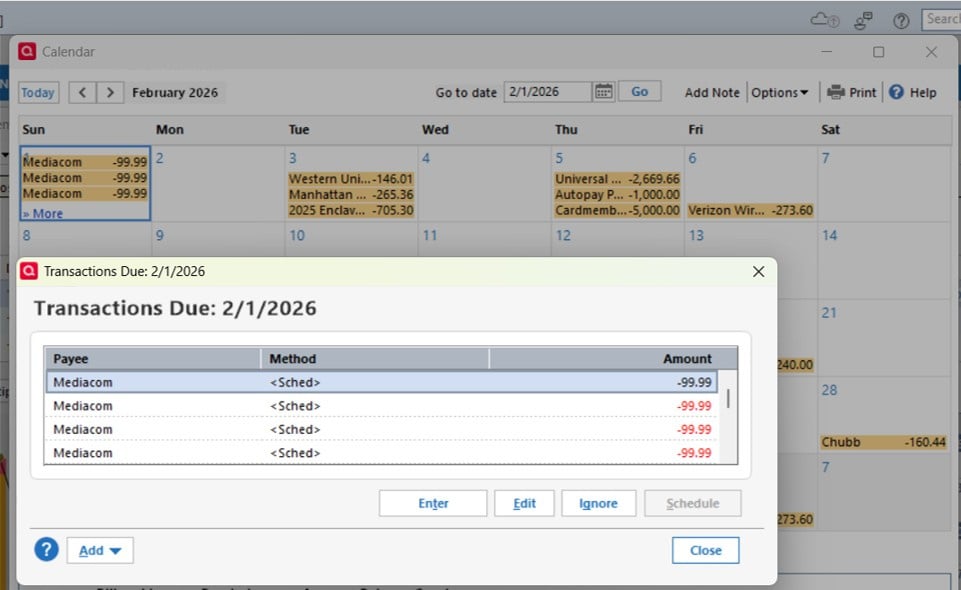Select the fourth Mediacom transaction row
Image resolution: width=961 pixels, height=590 pixels.
click(382, 453)
